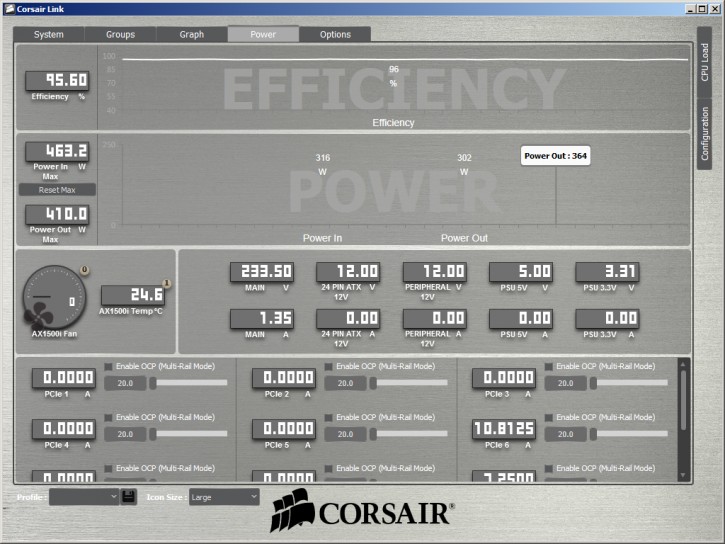725x544 pixels.
Task: Click the badge on the fan dial
Action: click(84, 270)
